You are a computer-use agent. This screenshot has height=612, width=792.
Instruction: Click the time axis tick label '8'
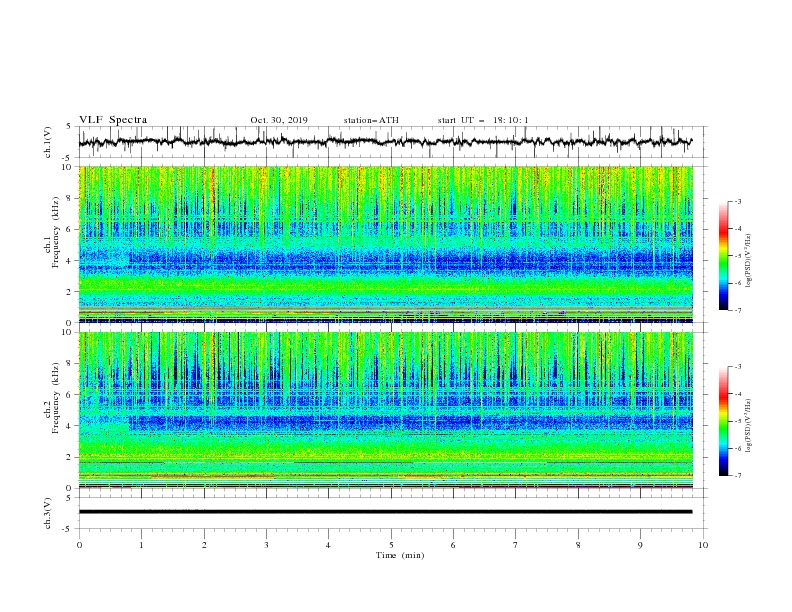click(578, 545)
